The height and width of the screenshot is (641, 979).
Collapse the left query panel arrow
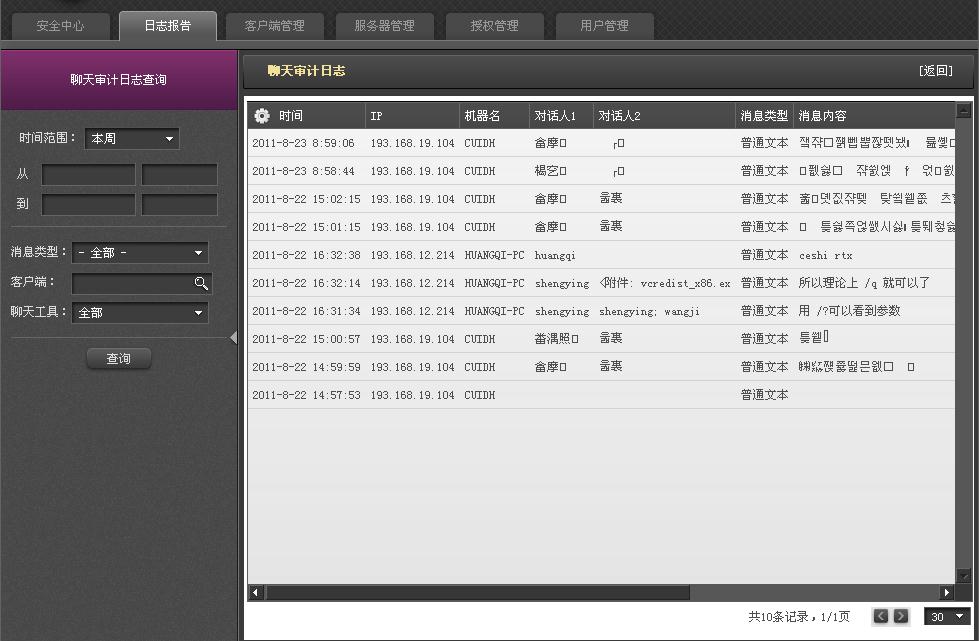[x=234, y=338]
